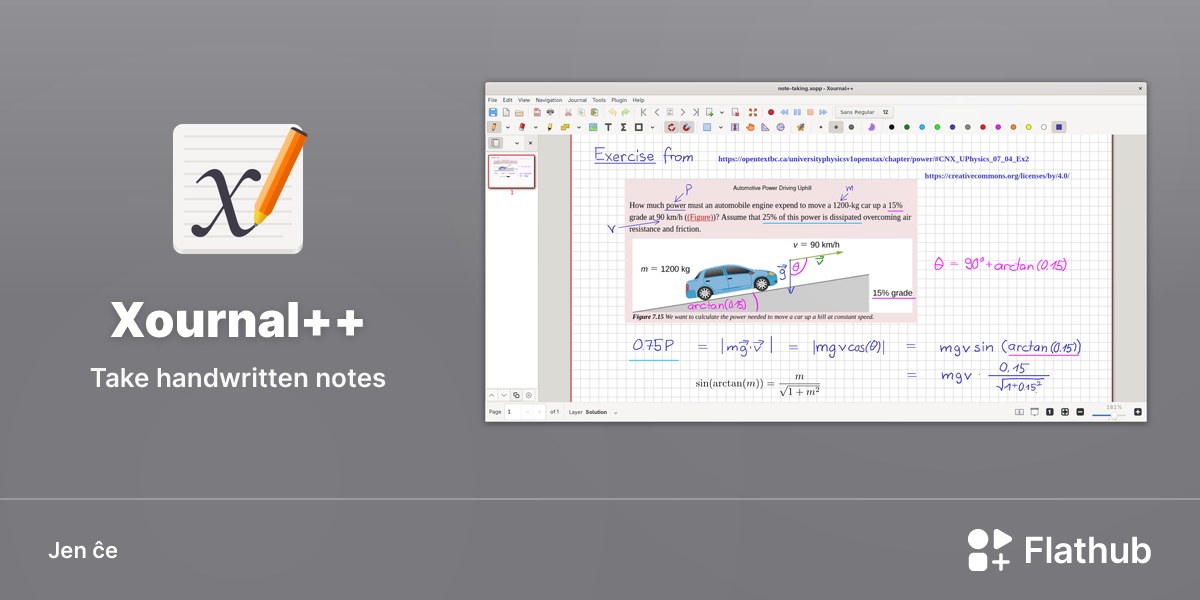
Task: Pick the red color swatch
Action: (x=983, y=127)
